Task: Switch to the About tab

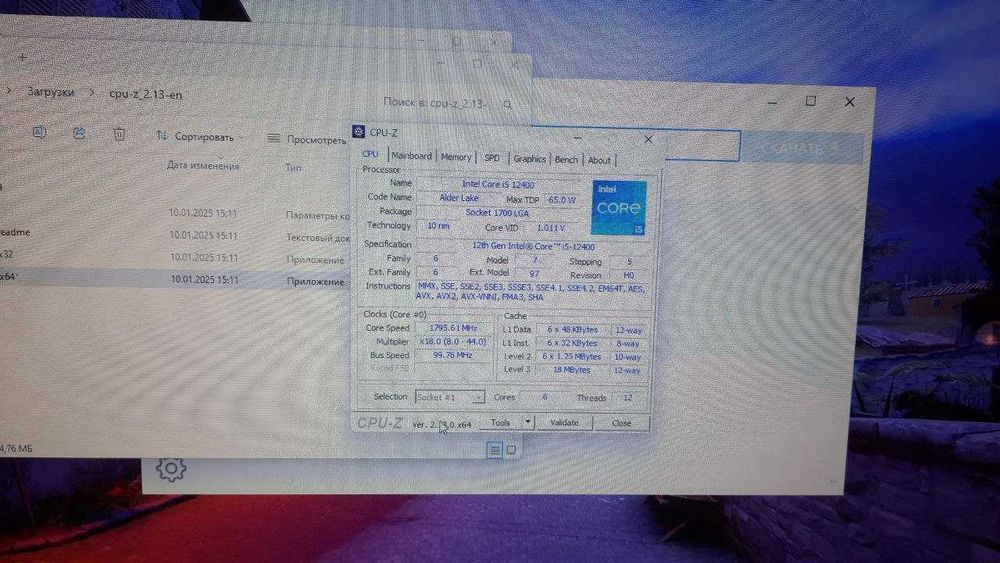Action: [x=599, y=161]
